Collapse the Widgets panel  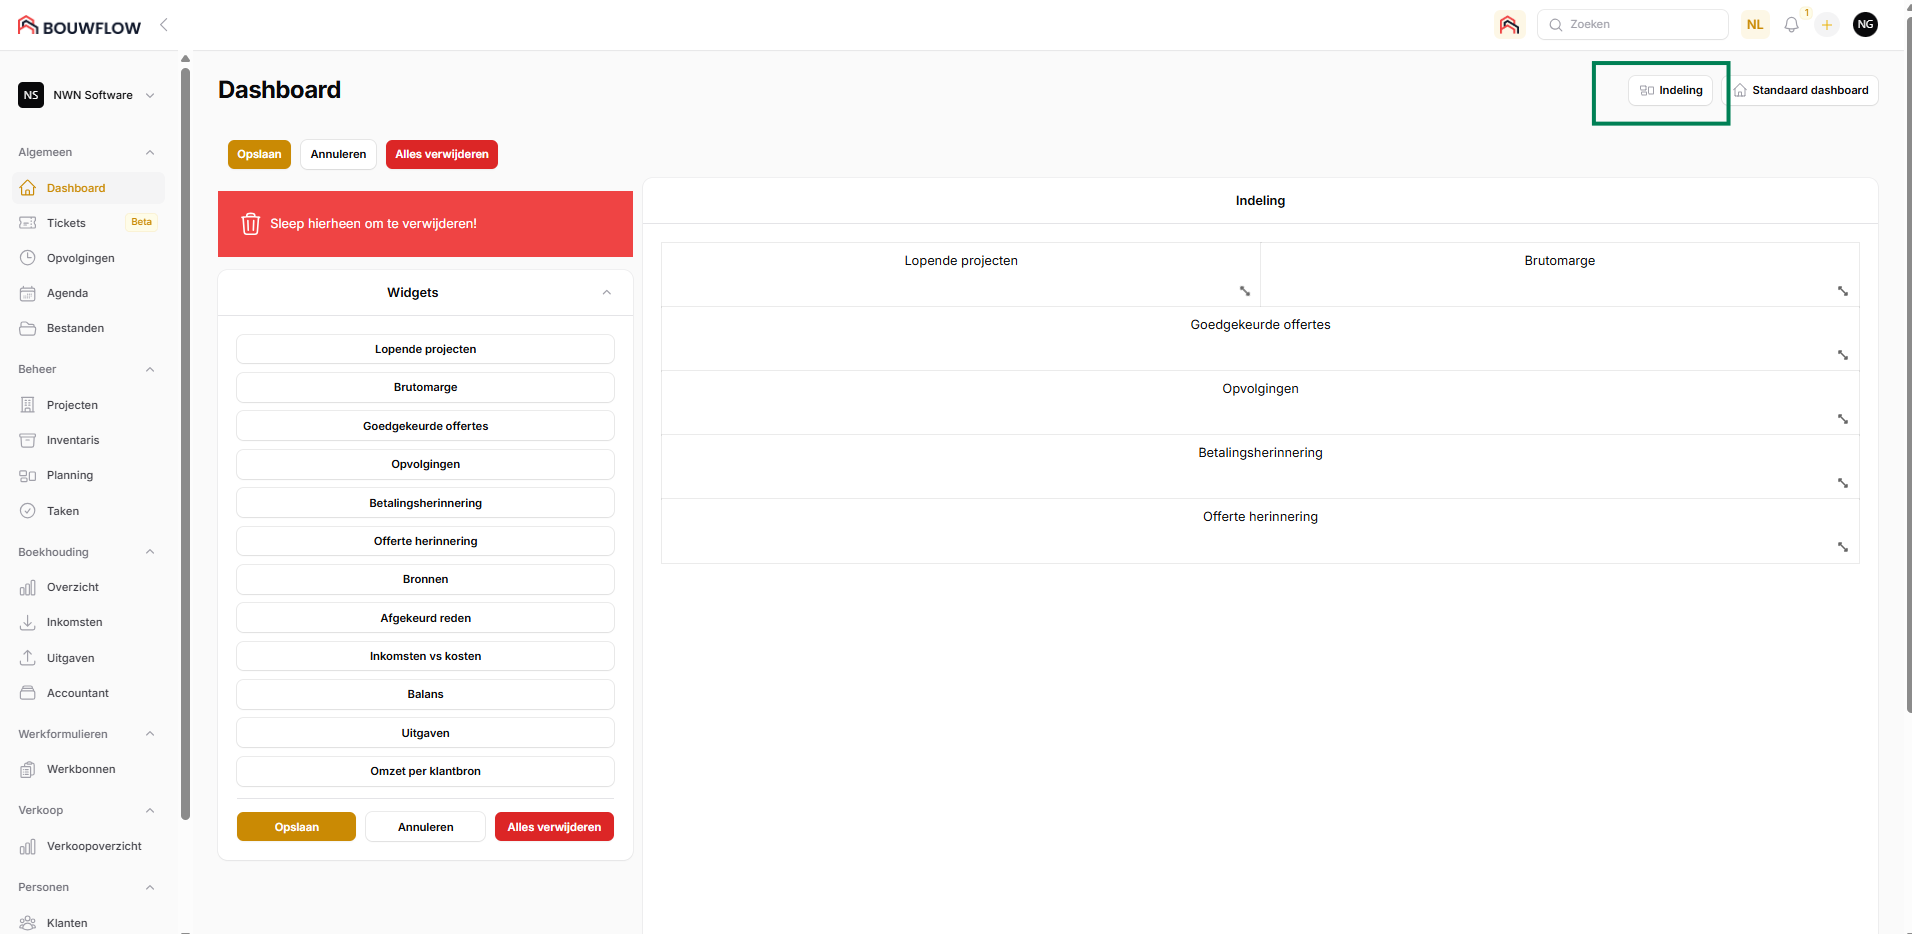(607, 293)
